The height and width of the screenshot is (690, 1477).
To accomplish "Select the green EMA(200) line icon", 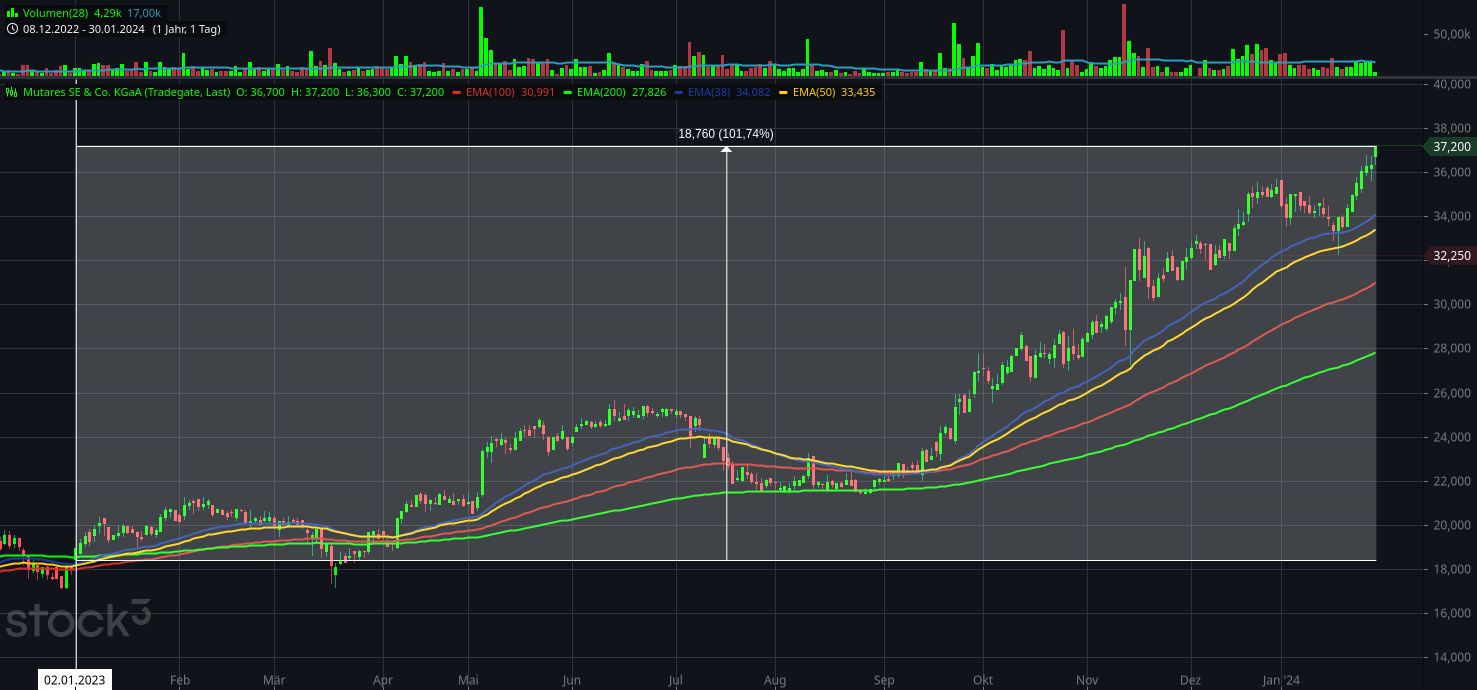I will coord(567,90).
